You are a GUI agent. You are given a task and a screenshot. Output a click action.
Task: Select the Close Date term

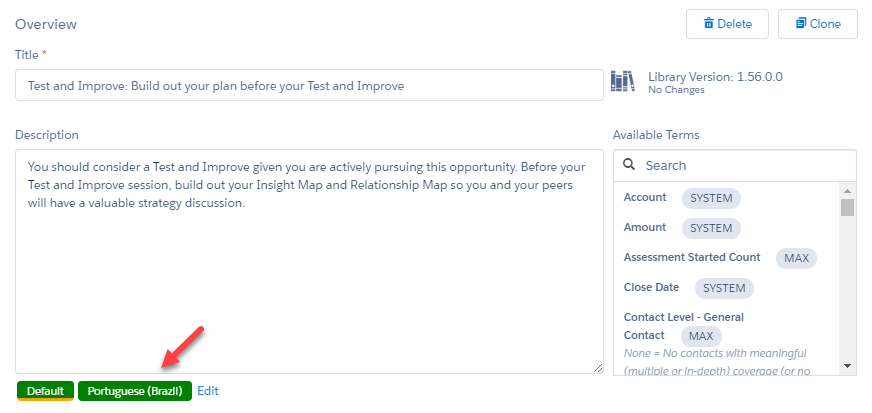(x=651, y=287)
